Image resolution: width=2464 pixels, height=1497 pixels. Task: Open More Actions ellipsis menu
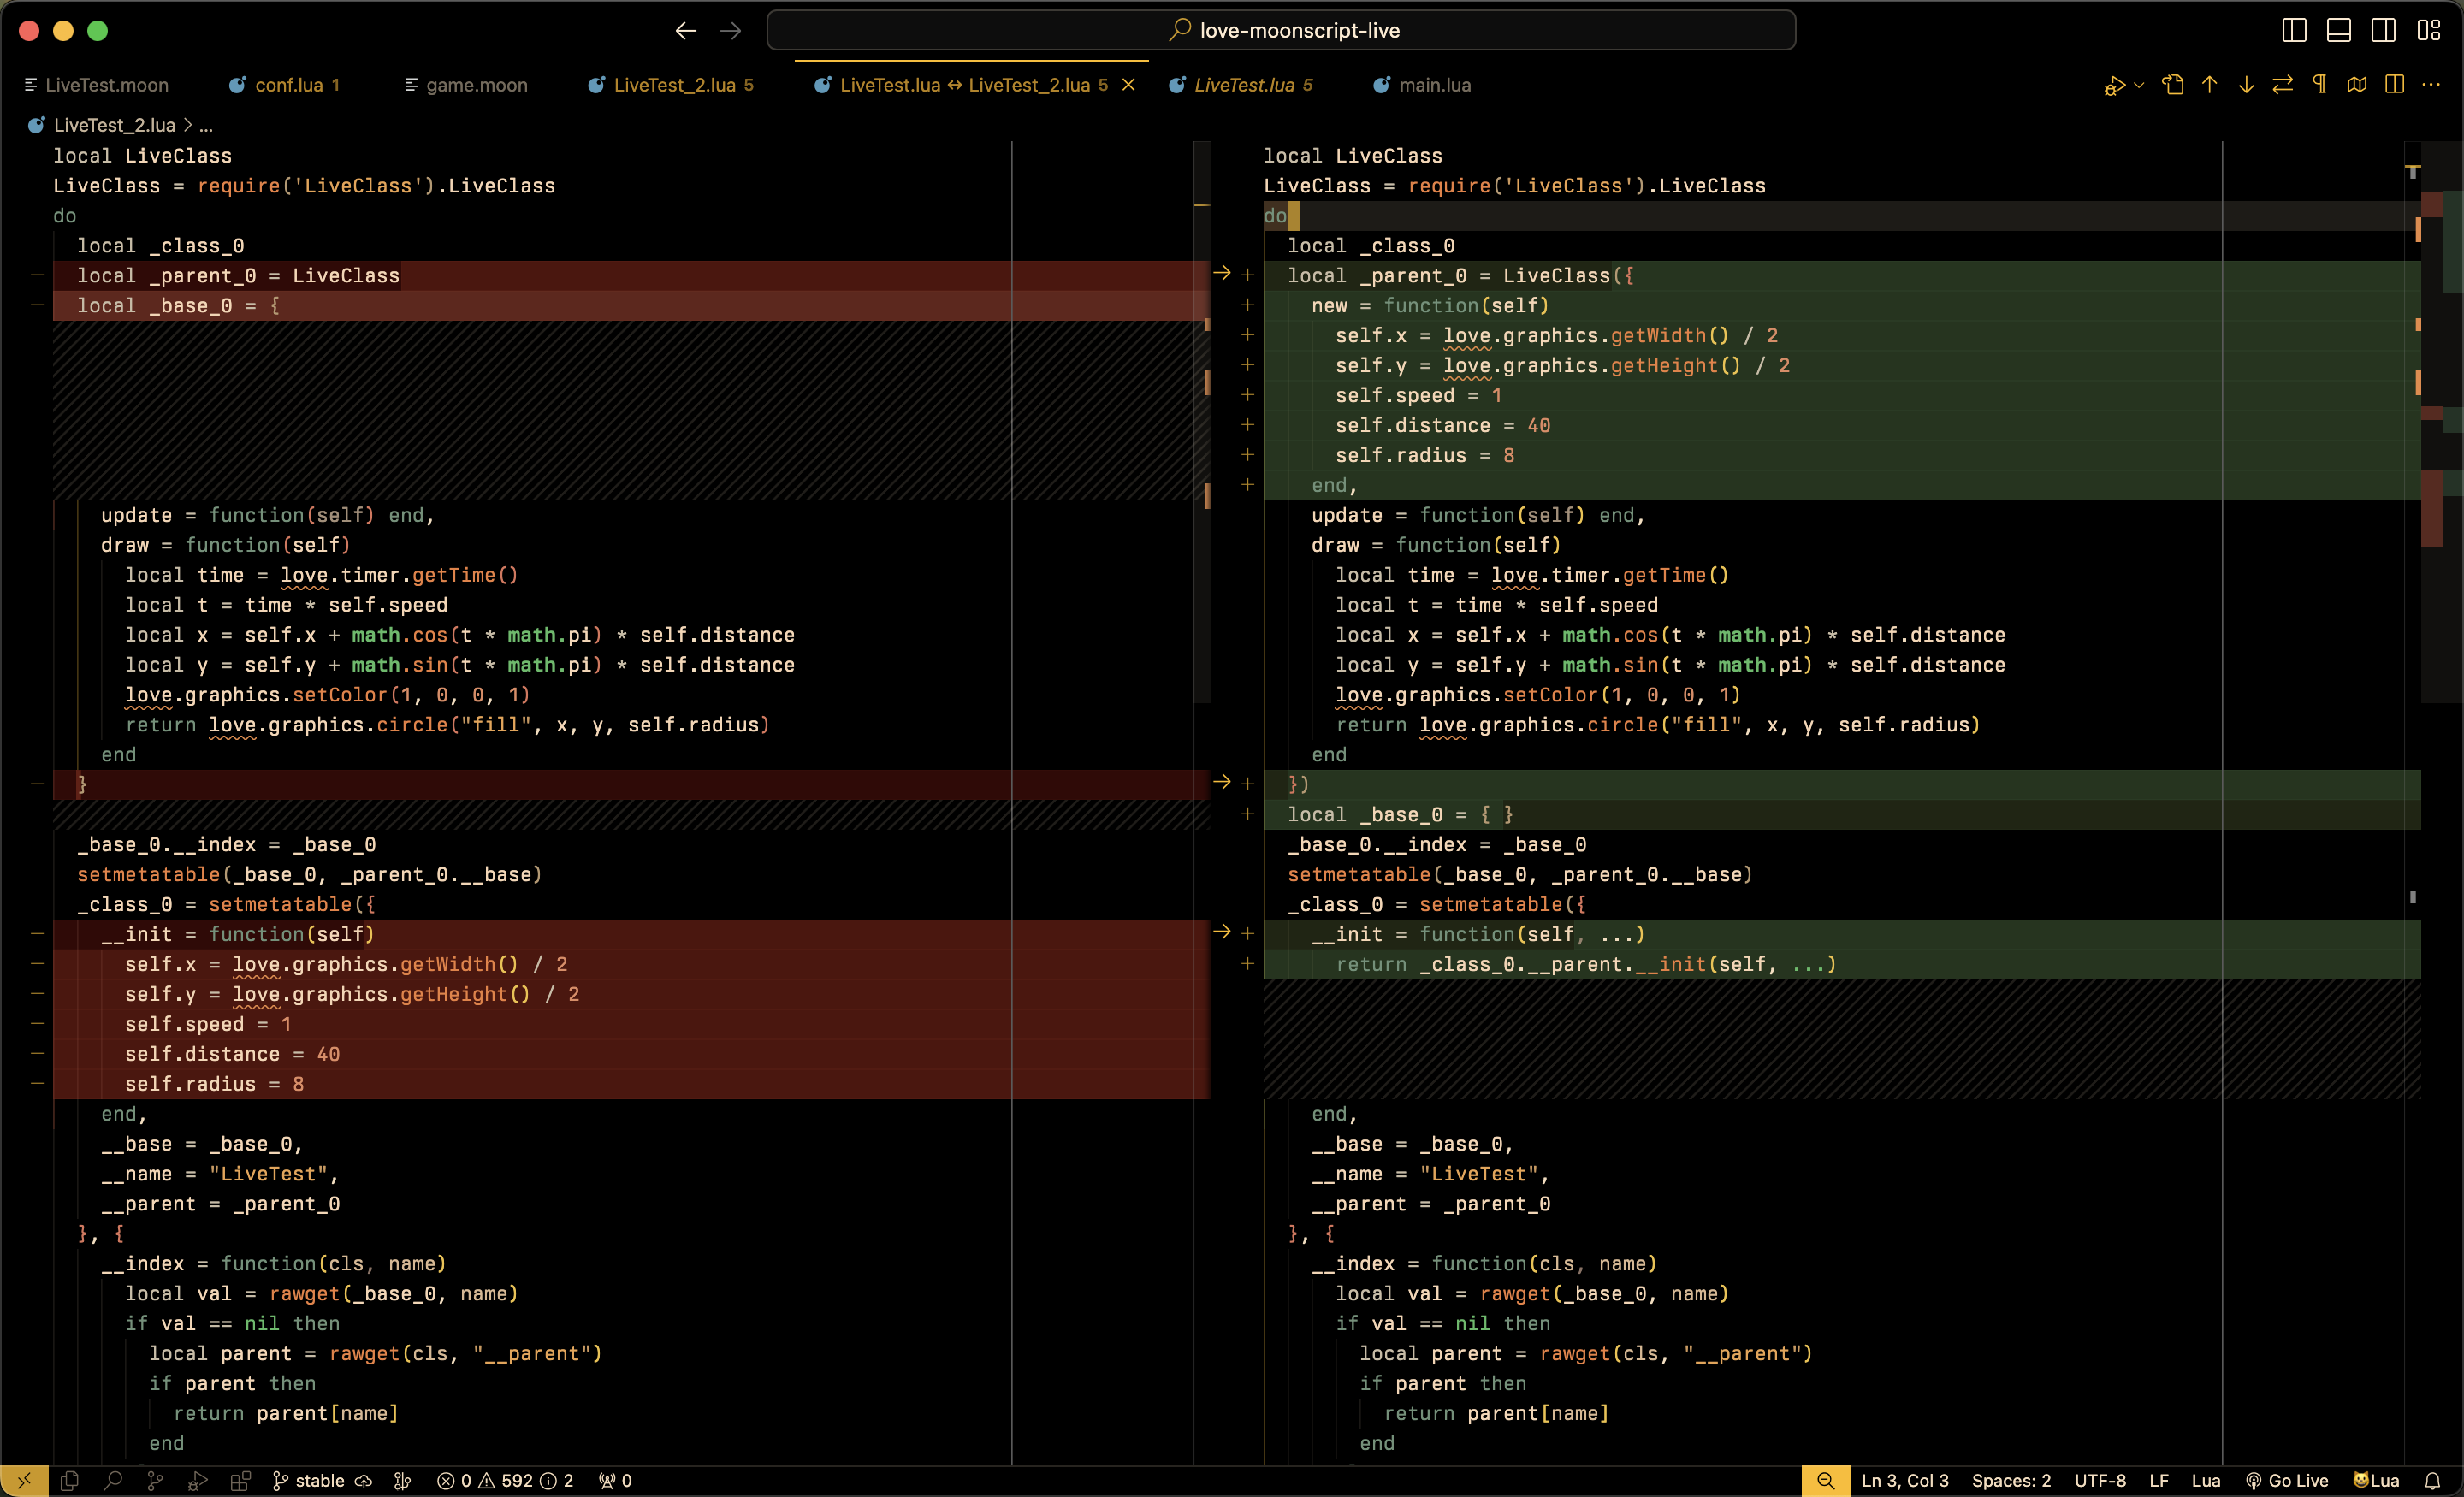pos(2431,85)
